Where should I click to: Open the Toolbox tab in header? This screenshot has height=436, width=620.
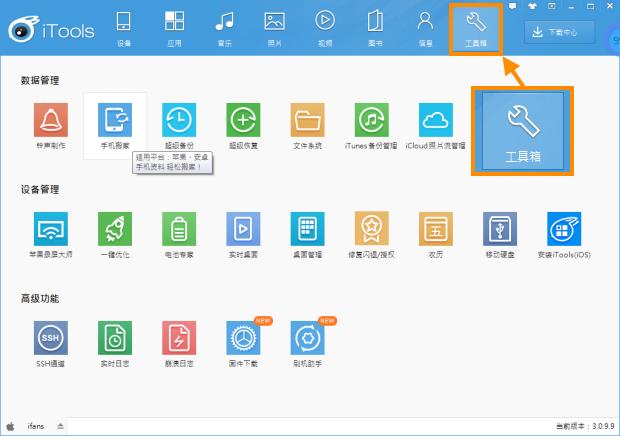pos(476,28)
